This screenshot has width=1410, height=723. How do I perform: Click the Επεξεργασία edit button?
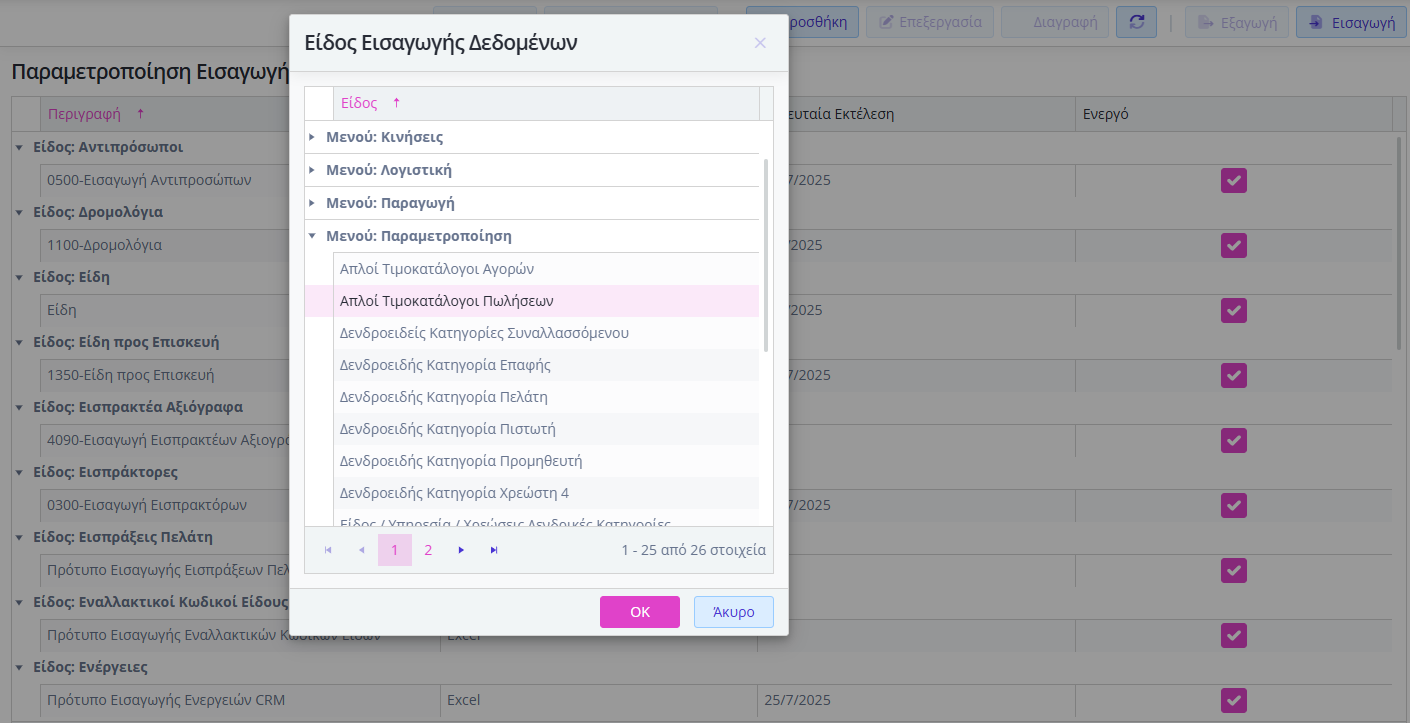[930, 22]
